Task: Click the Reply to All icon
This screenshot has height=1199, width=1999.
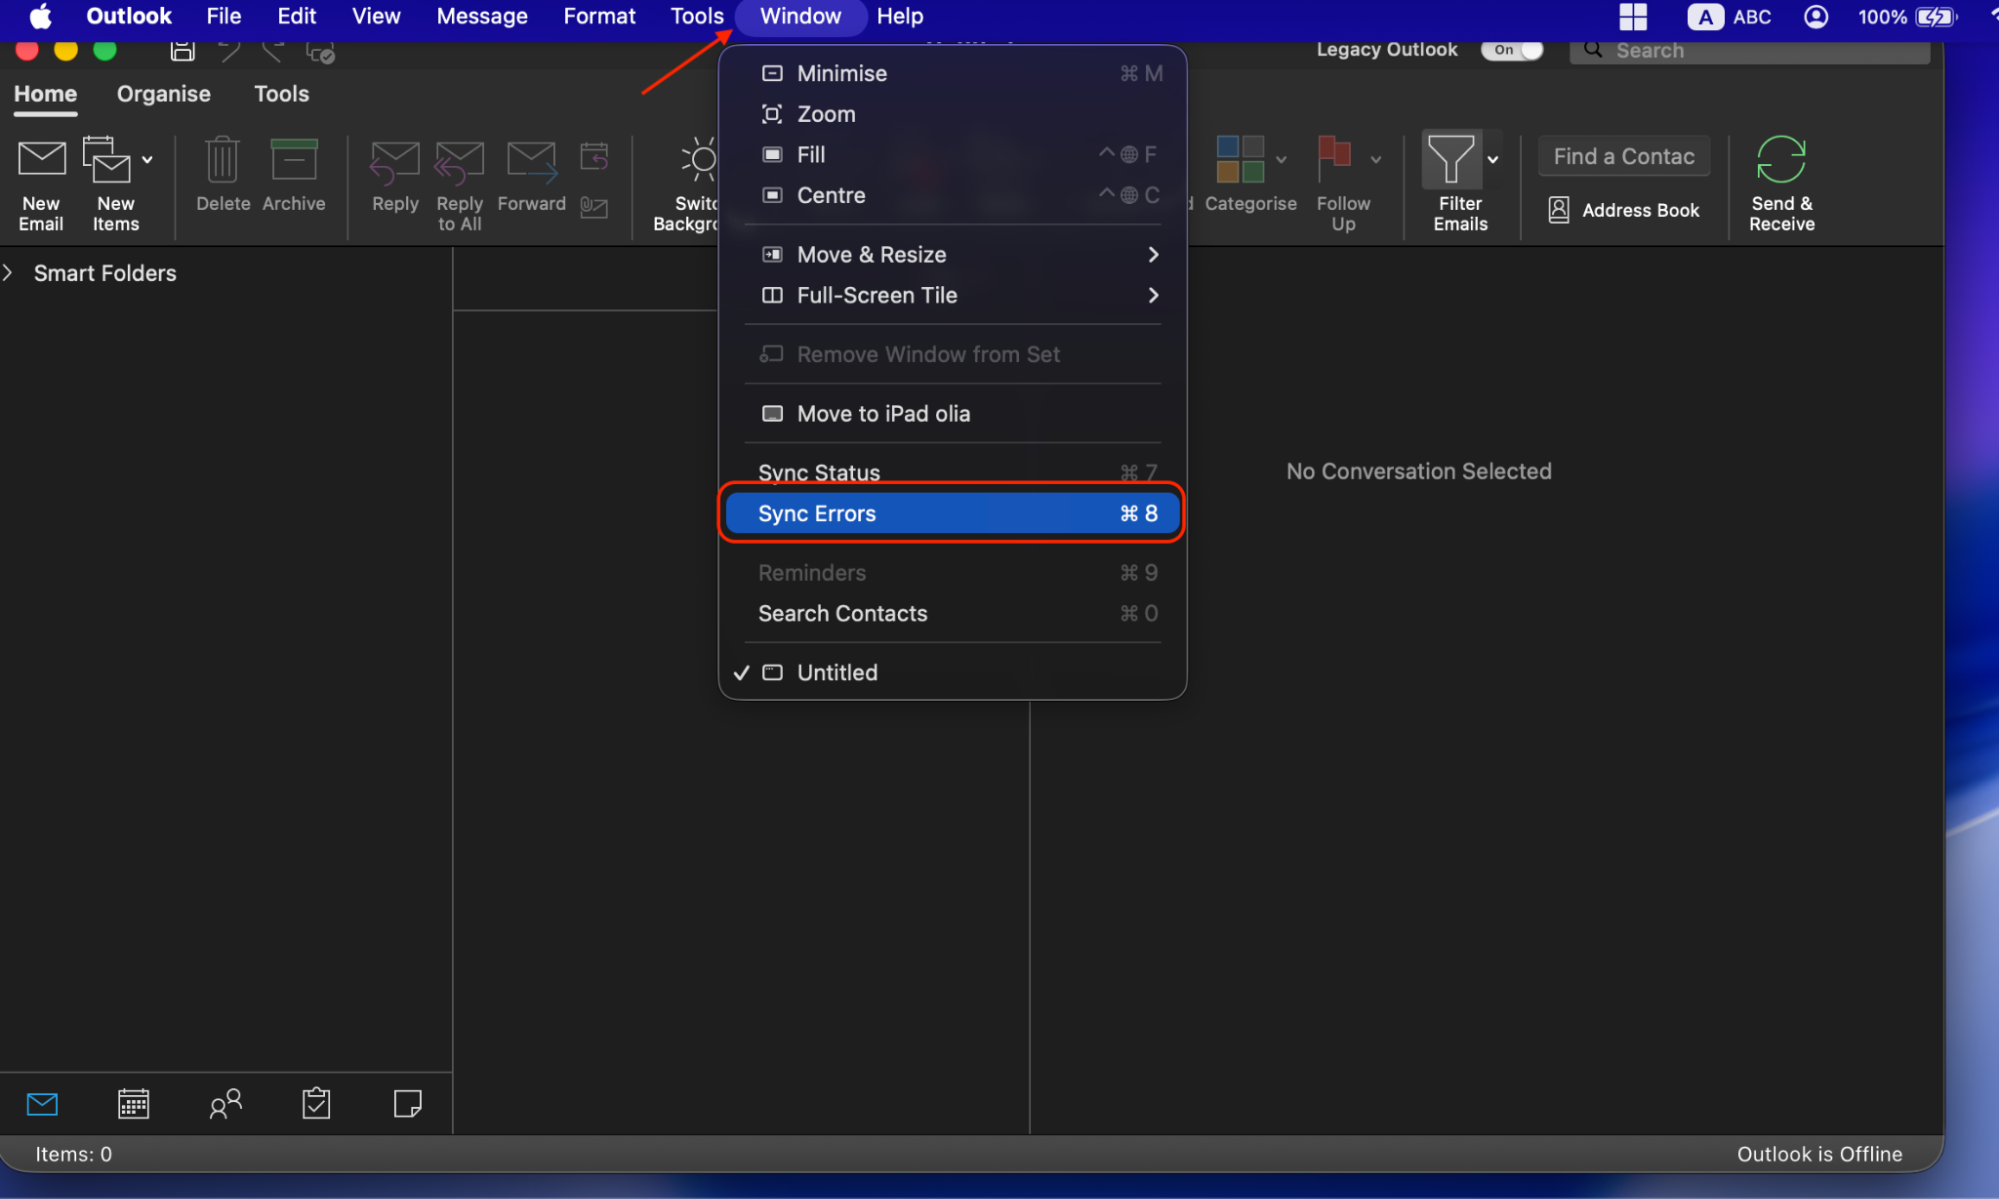Action: click(459, 162)
